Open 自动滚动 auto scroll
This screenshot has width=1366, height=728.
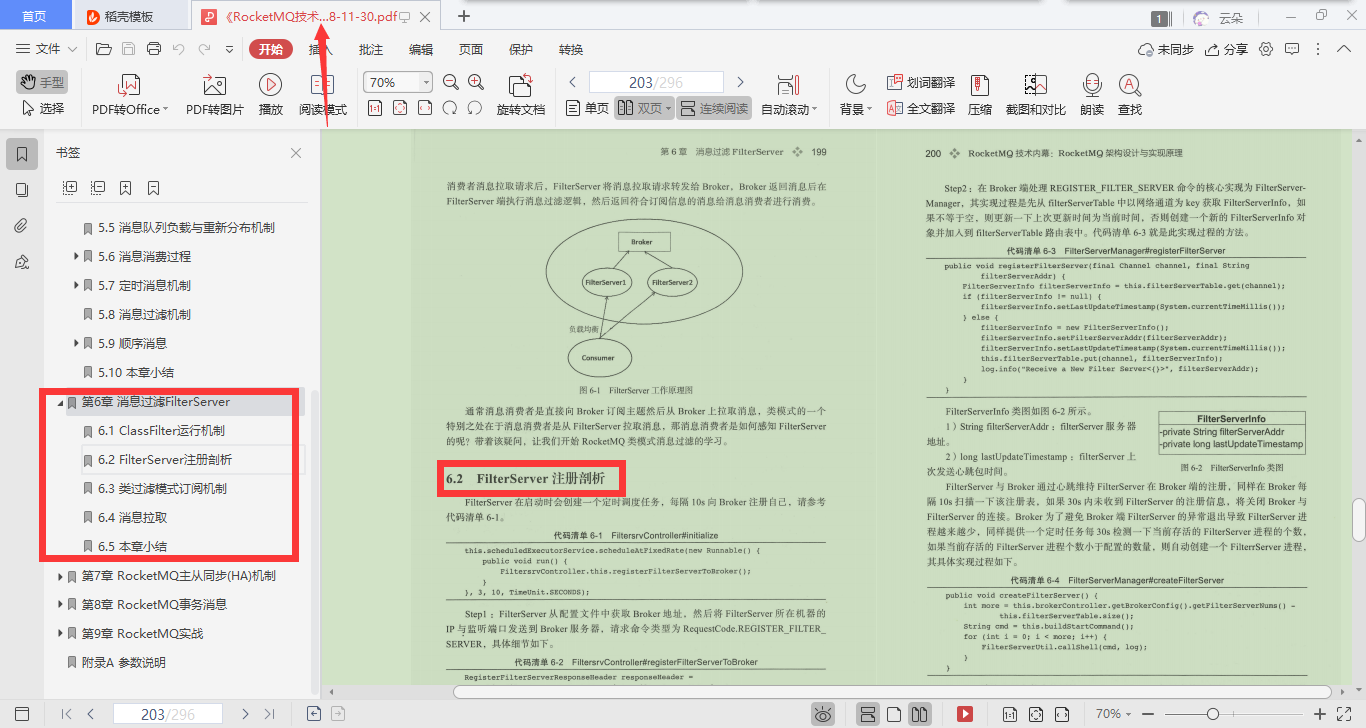(789, 96)
